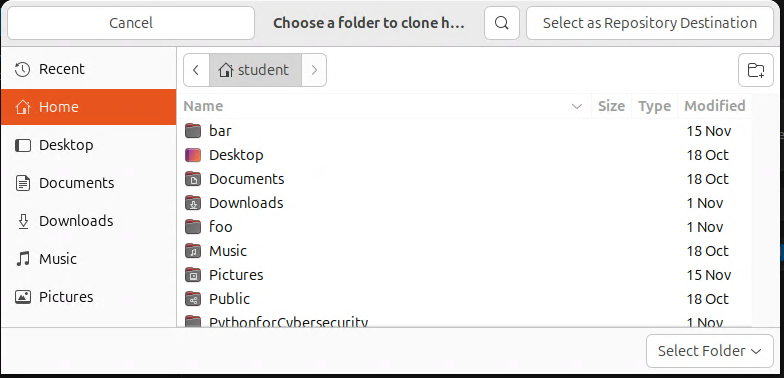
Task: Go forward with the right chevron
Action: [x=314, y=70]
